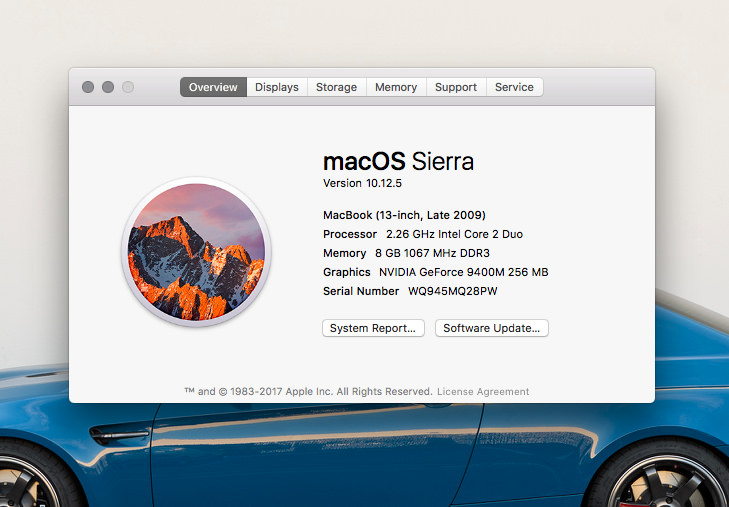Click the macOS Sierra title
The image size is (729, 507).
tap(398, 162)
